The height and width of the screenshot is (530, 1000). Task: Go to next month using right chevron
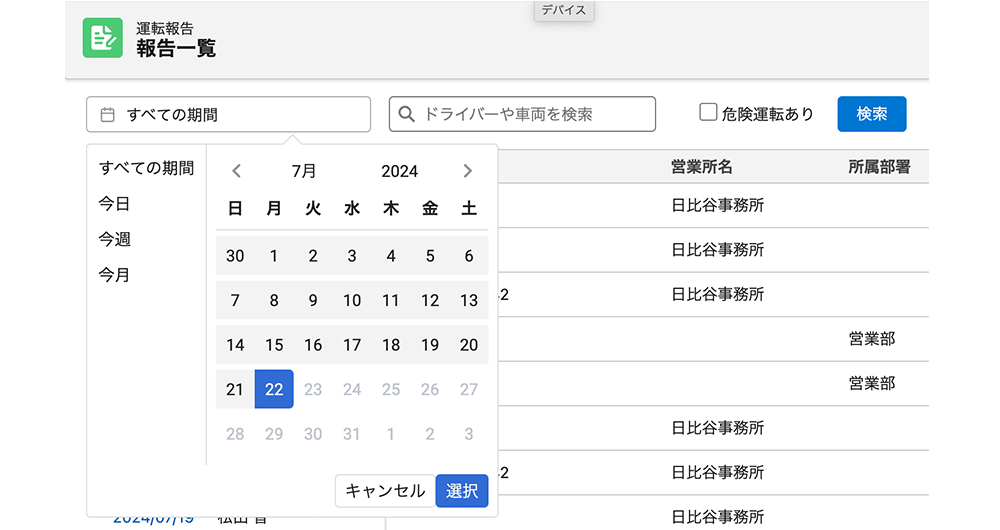(x=467, y=171)
